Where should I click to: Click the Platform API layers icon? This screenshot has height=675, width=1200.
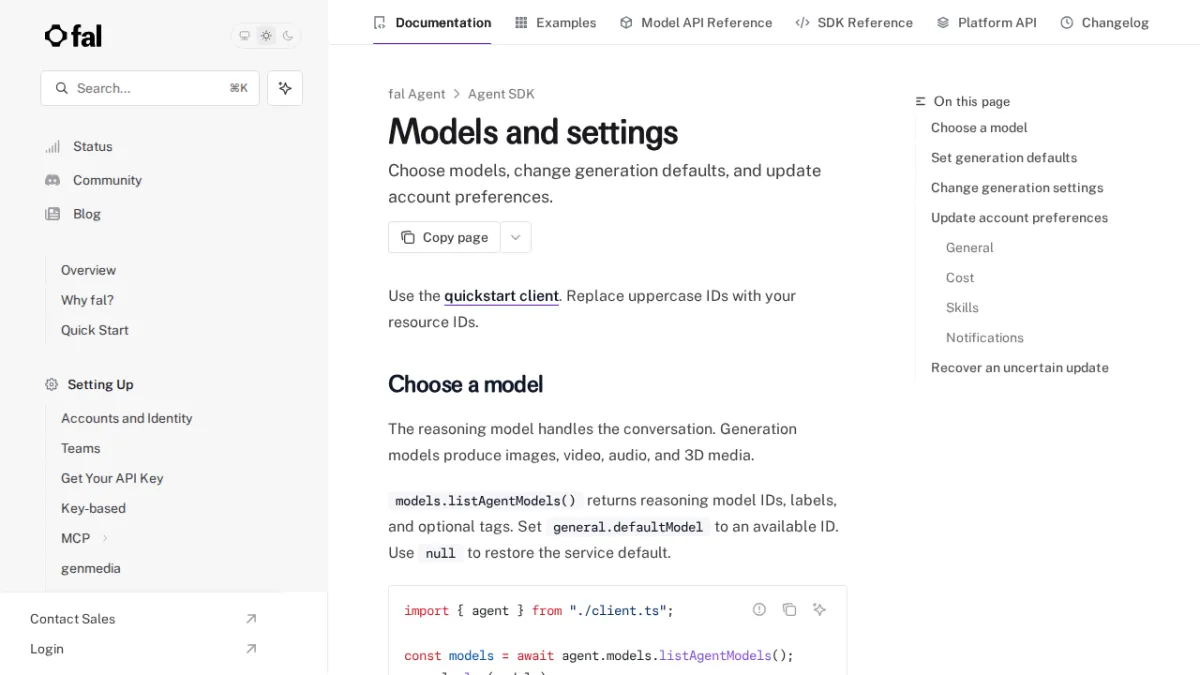943,22
